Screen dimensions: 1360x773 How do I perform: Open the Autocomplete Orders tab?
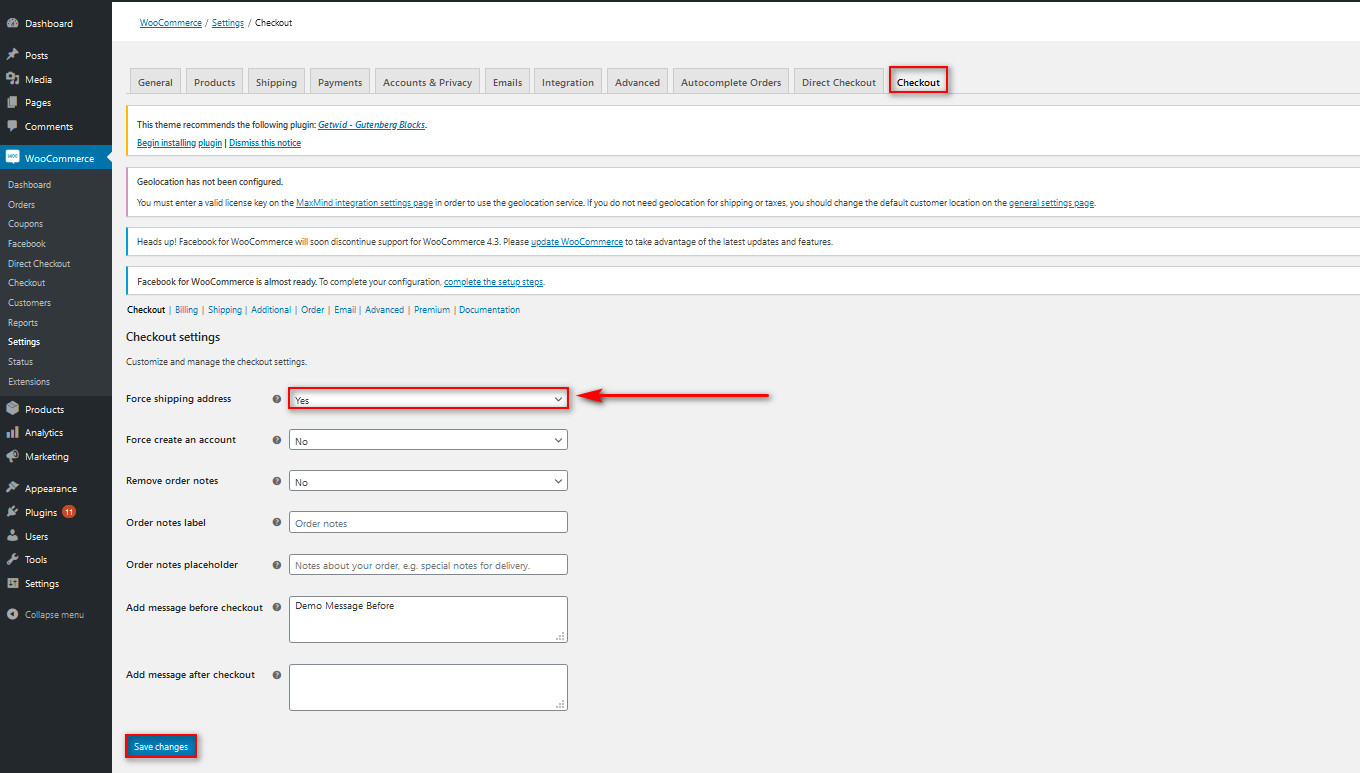pyautogui.click(x=731, y=81)
